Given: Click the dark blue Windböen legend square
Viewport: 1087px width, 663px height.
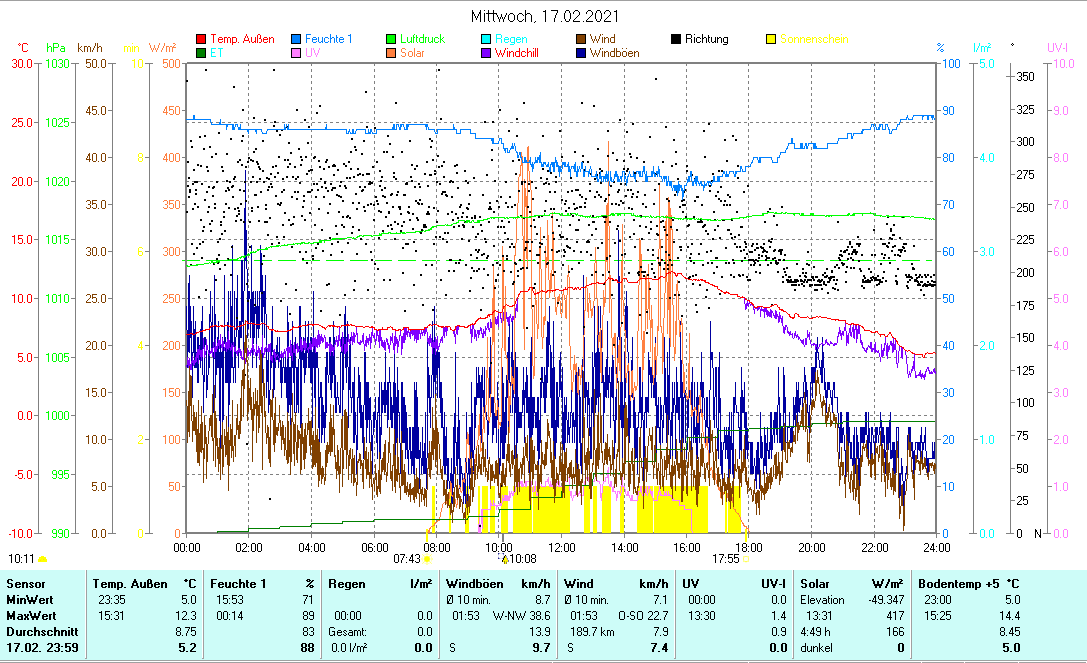Looking at the screenshot, I should pos(582,53).
